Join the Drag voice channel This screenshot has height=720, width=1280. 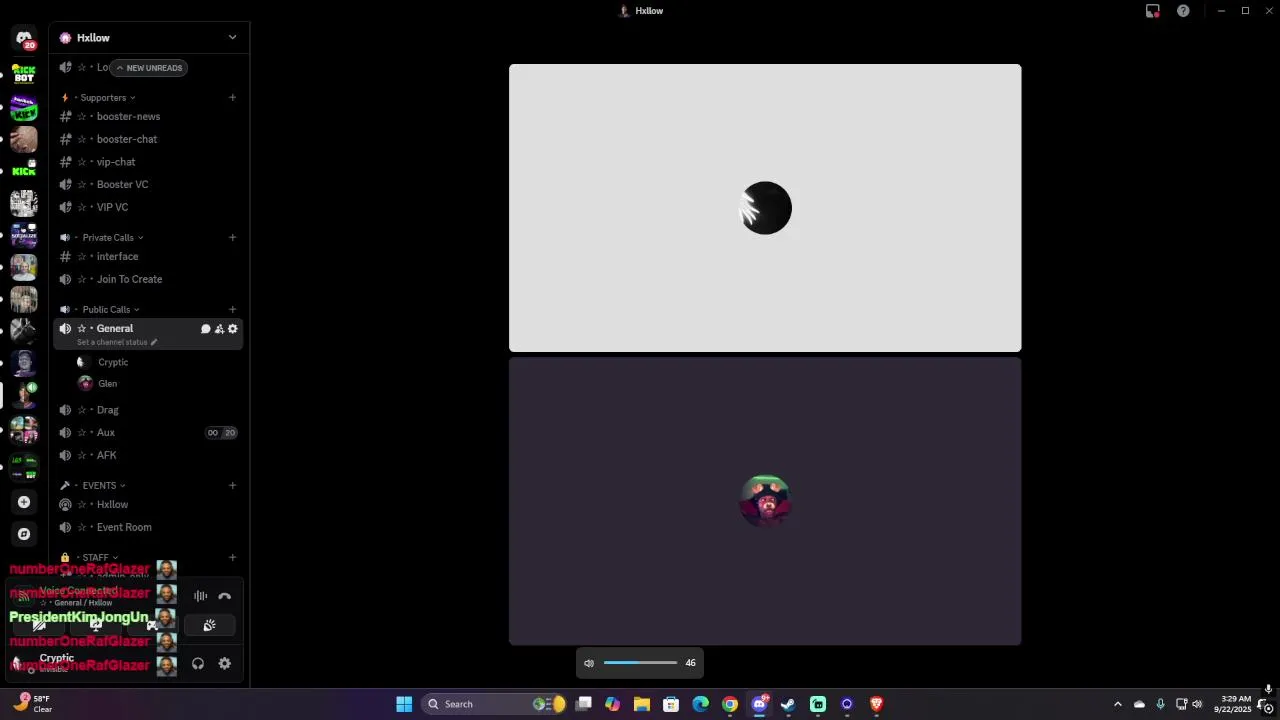pyautogui.click(x=148, y=410)
